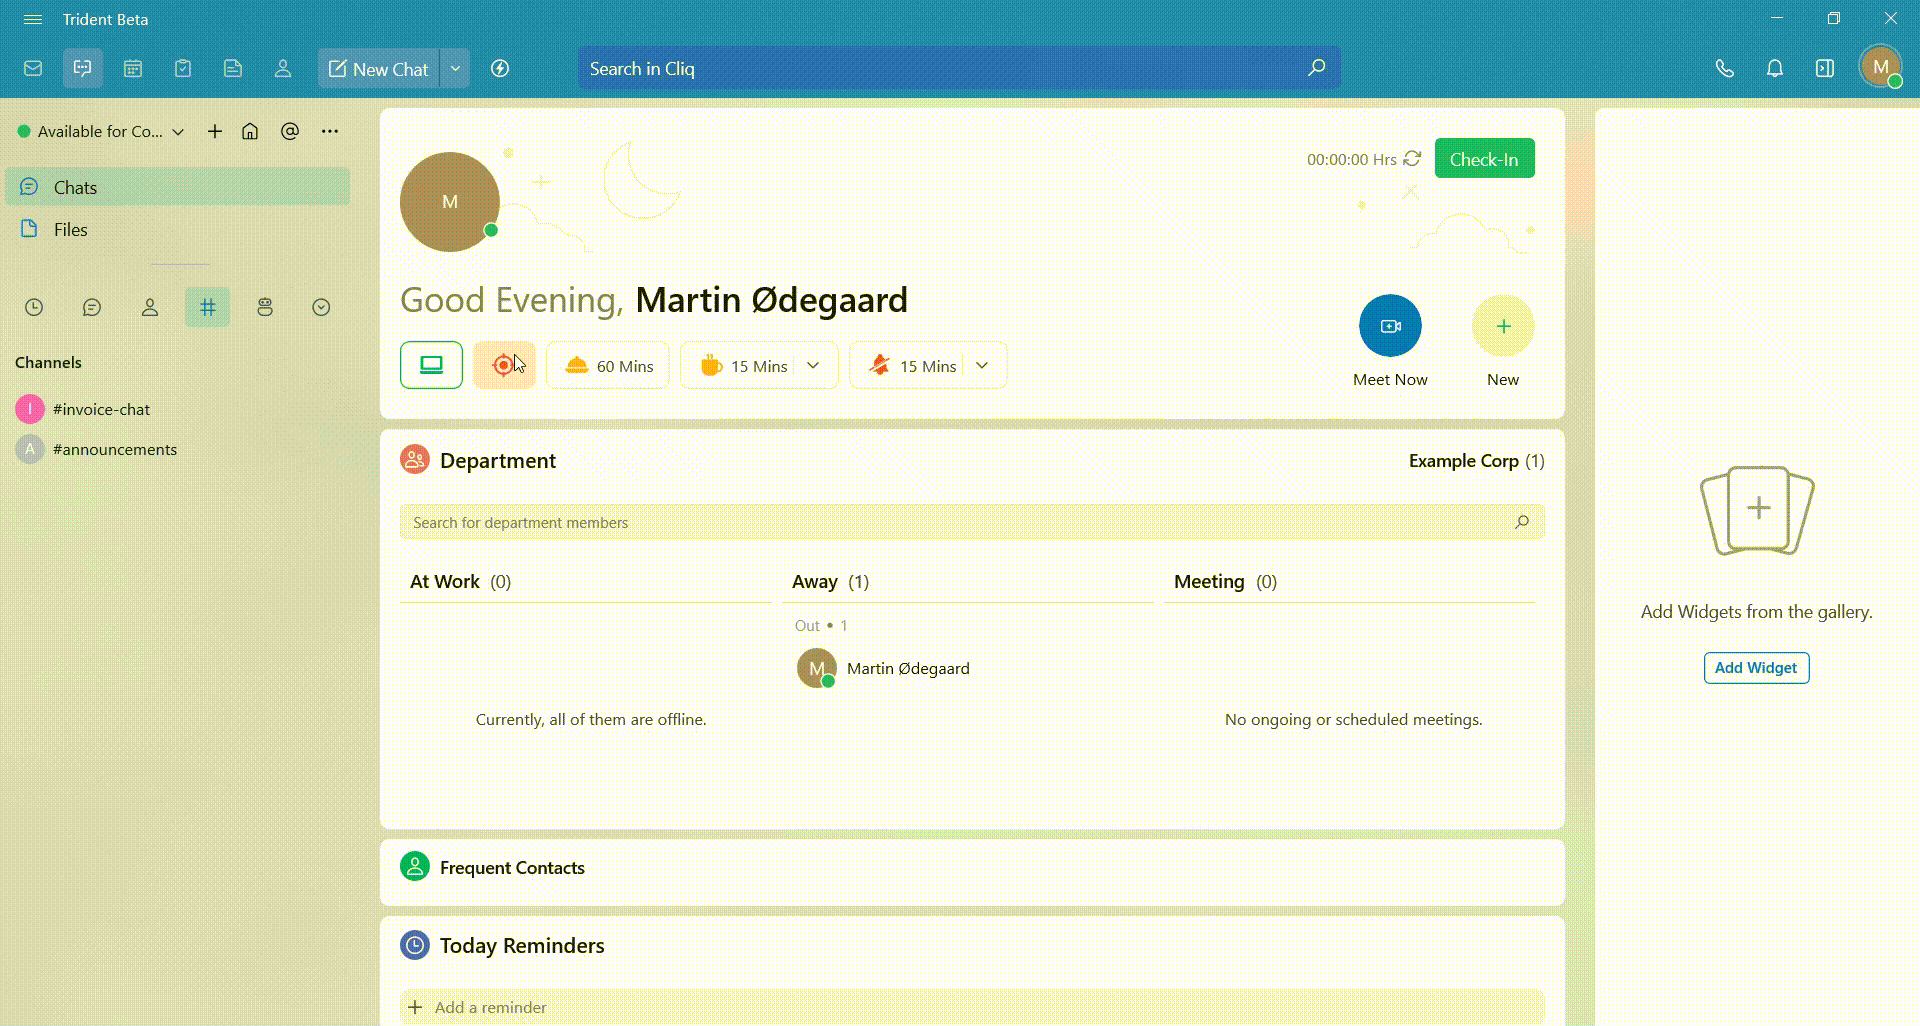
Task: Click the refresh timer icon
Action: [1412, 159]
